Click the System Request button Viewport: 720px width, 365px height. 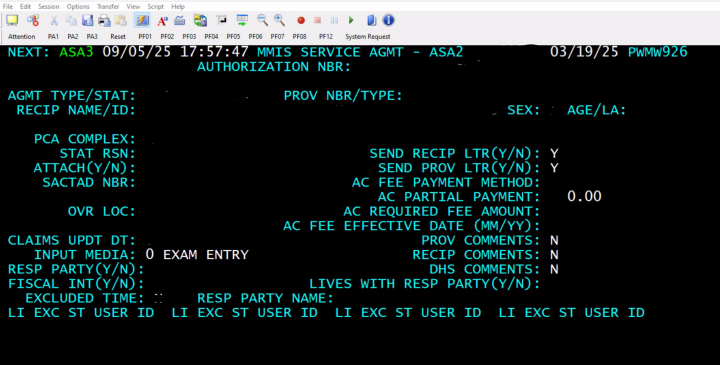368,36
